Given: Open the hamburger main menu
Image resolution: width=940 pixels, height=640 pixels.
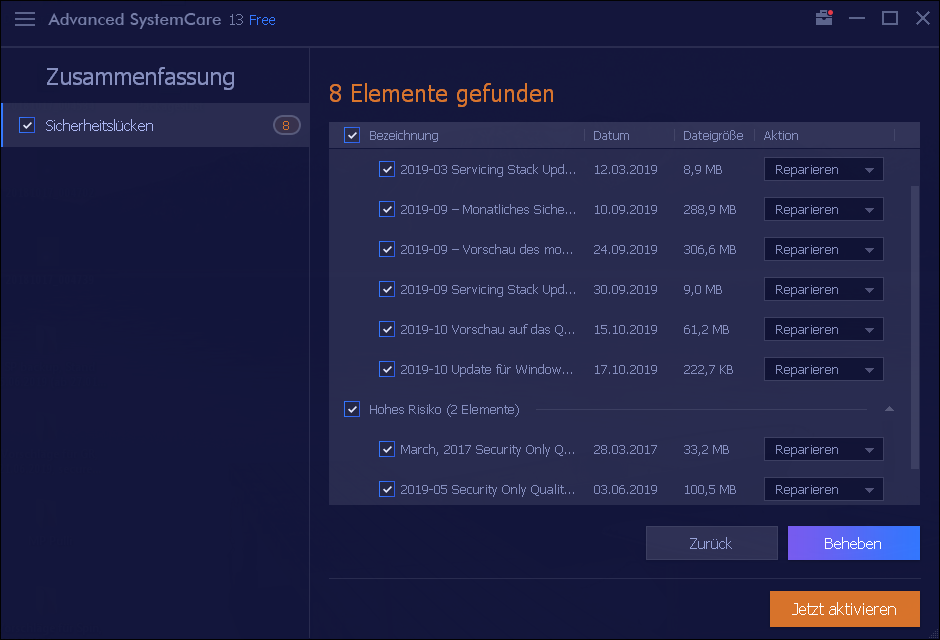Looking at the screenshot, I should click(x=25, y=19).
